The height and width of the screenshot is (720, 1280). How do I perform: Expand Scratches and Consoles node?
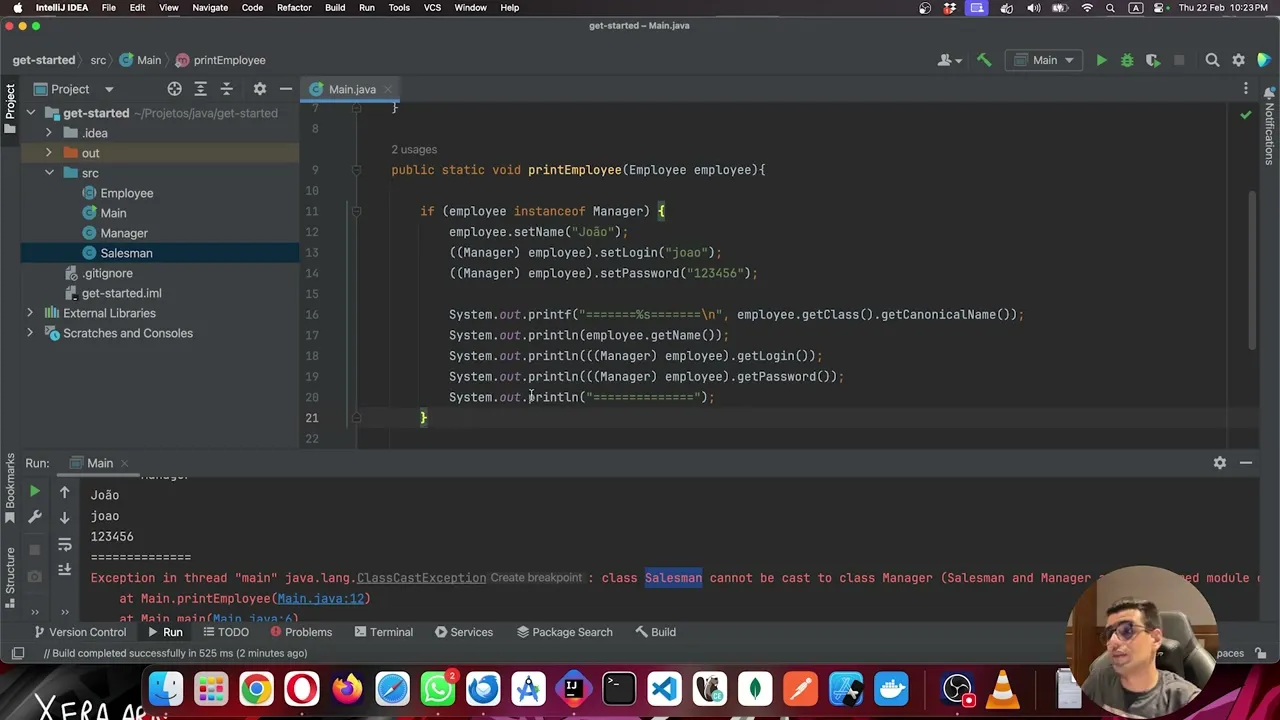click(x=30, y=333)
